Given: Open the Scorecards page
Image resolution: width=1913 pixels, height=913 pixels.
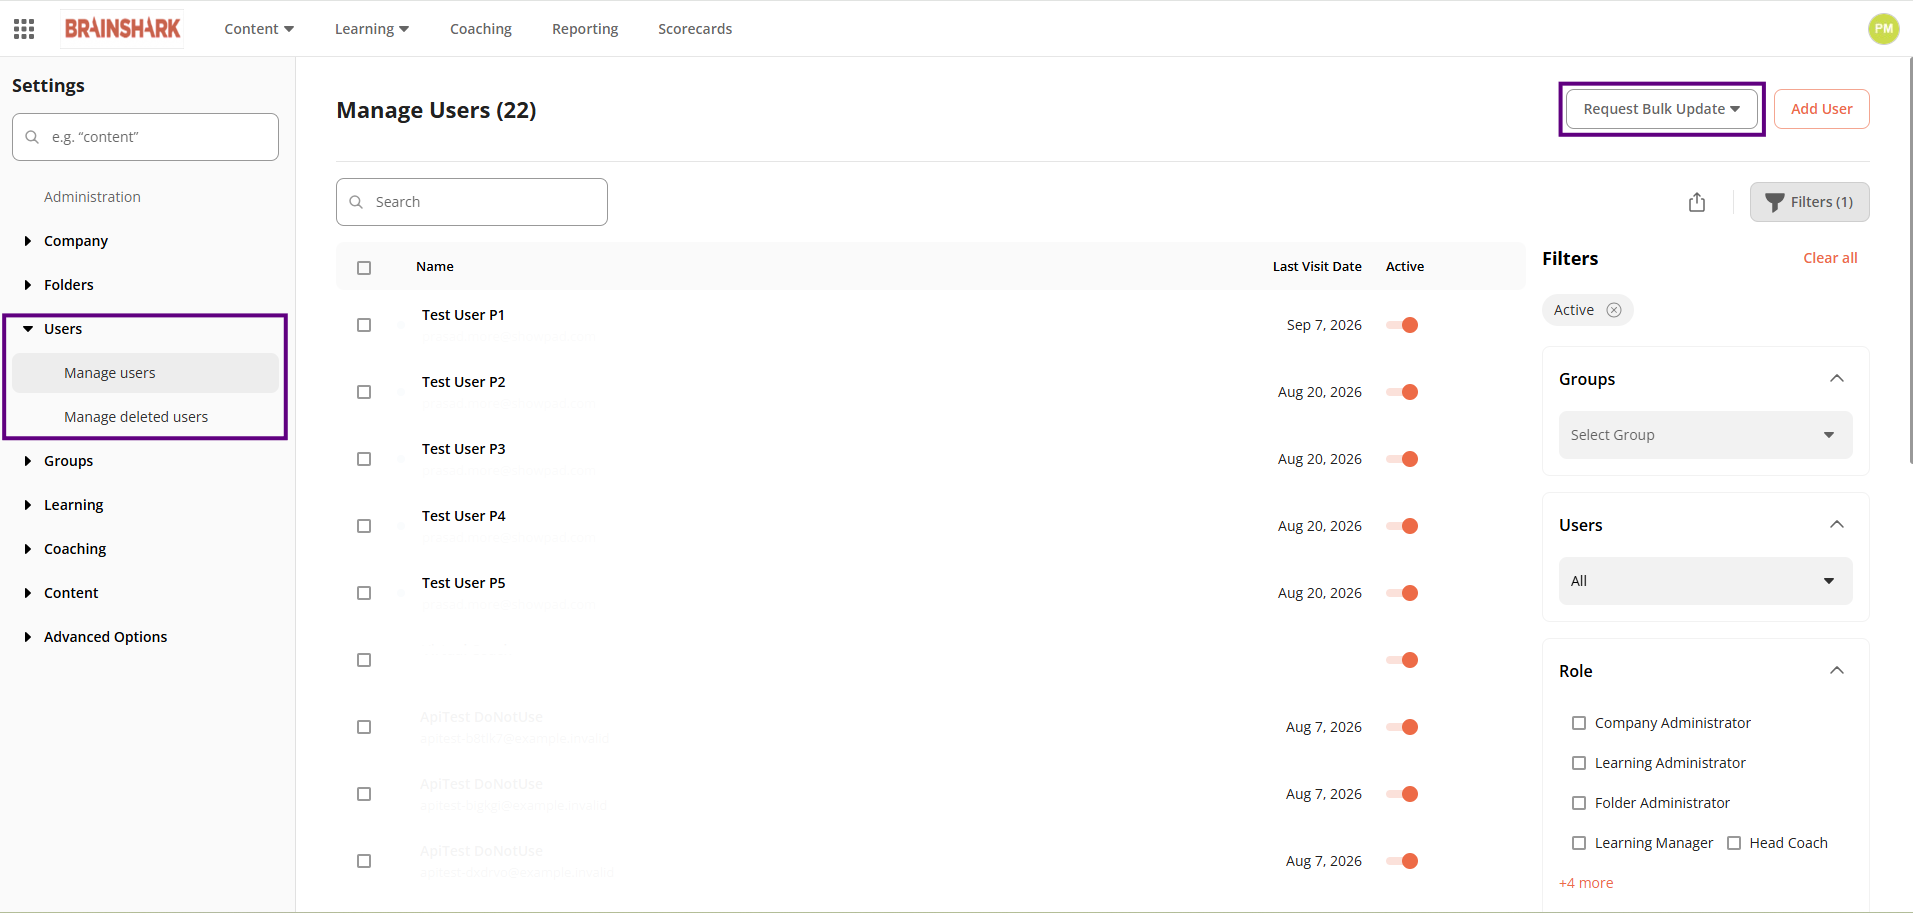Looking at the screenshot, I should pos(695,29).
